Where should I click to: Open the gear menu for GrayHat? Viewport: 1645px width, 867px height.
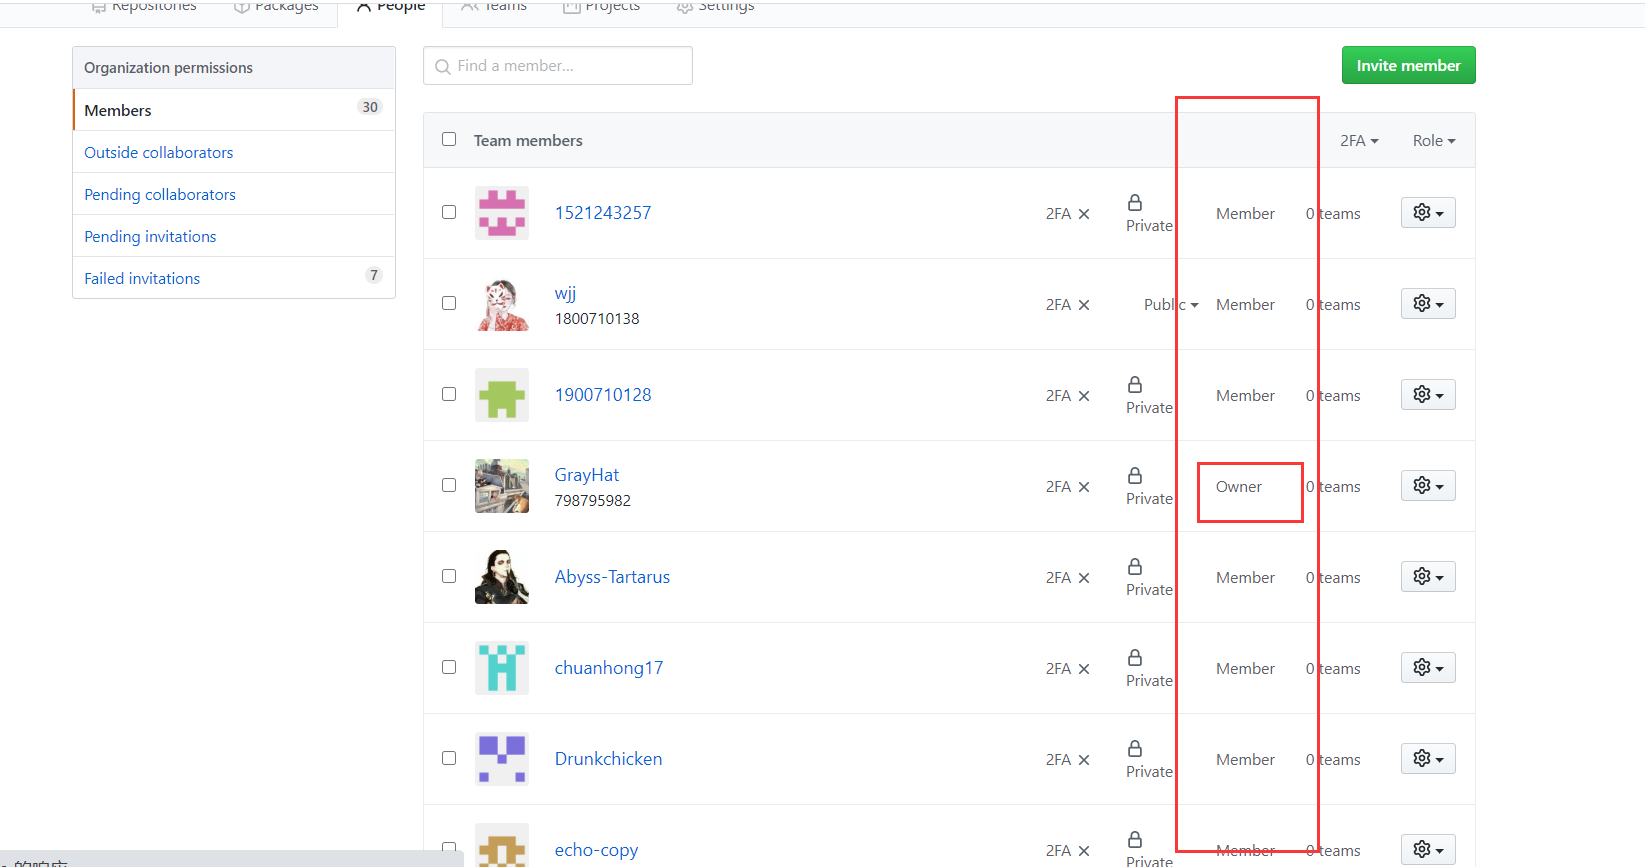pyautogui.click(x=1427, y=486)
